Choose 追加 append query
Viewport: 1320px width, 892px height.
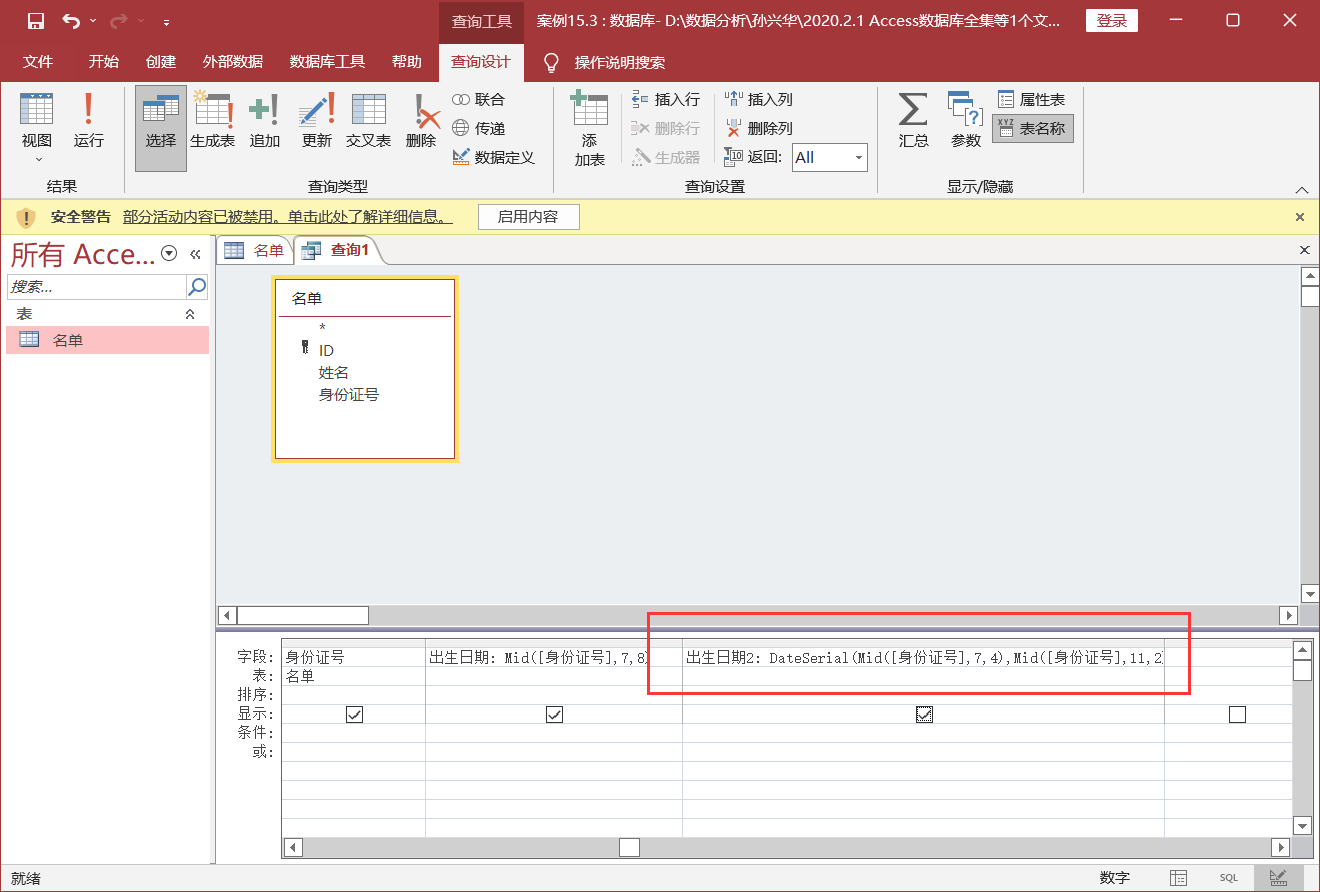click(264, 122)
